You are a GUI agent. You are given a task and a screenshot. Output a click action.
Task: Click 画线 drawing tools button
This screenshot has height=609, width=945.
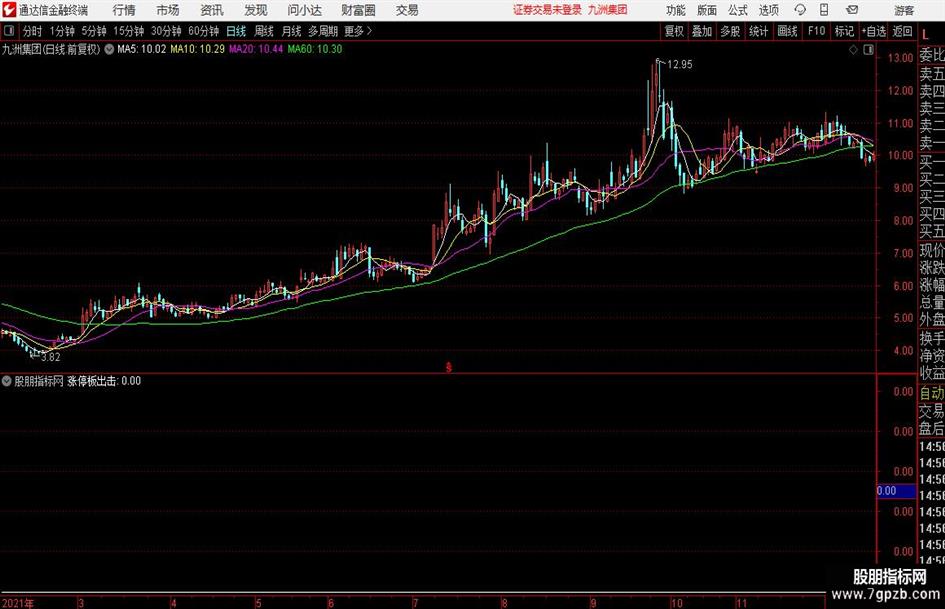coord(787,31)
